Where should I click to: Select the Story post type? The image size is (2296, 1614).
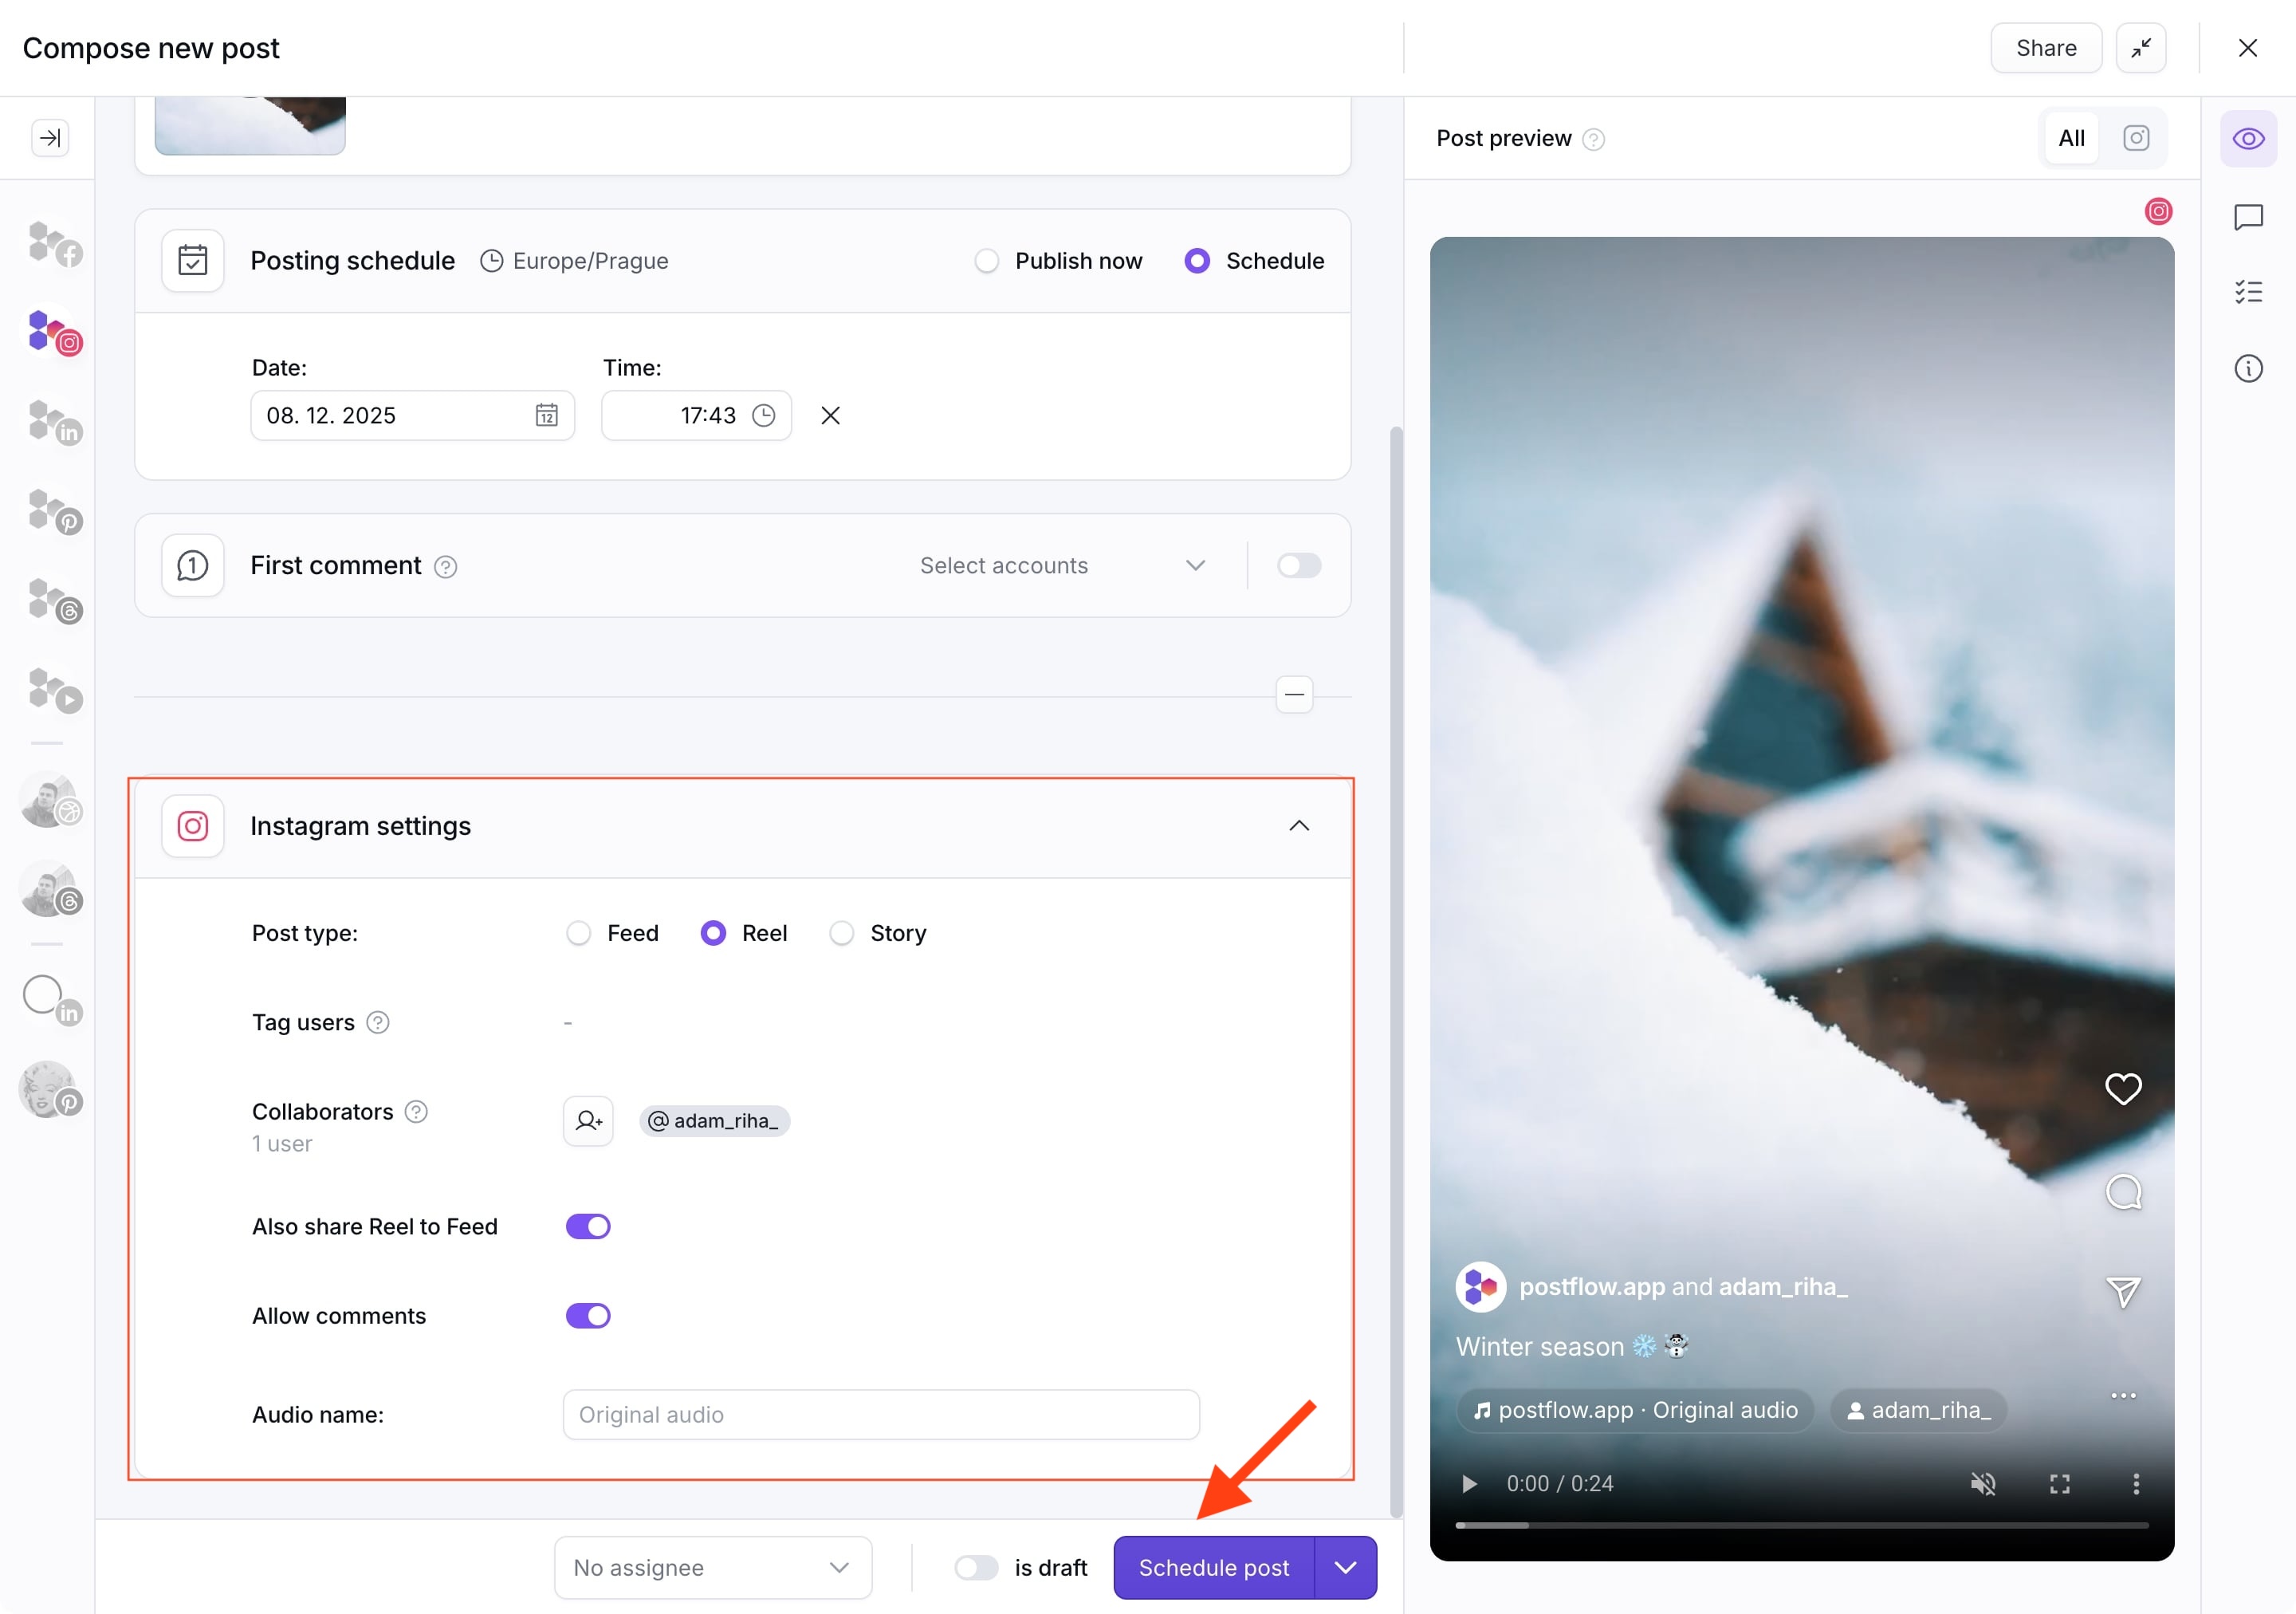[842, 933]
